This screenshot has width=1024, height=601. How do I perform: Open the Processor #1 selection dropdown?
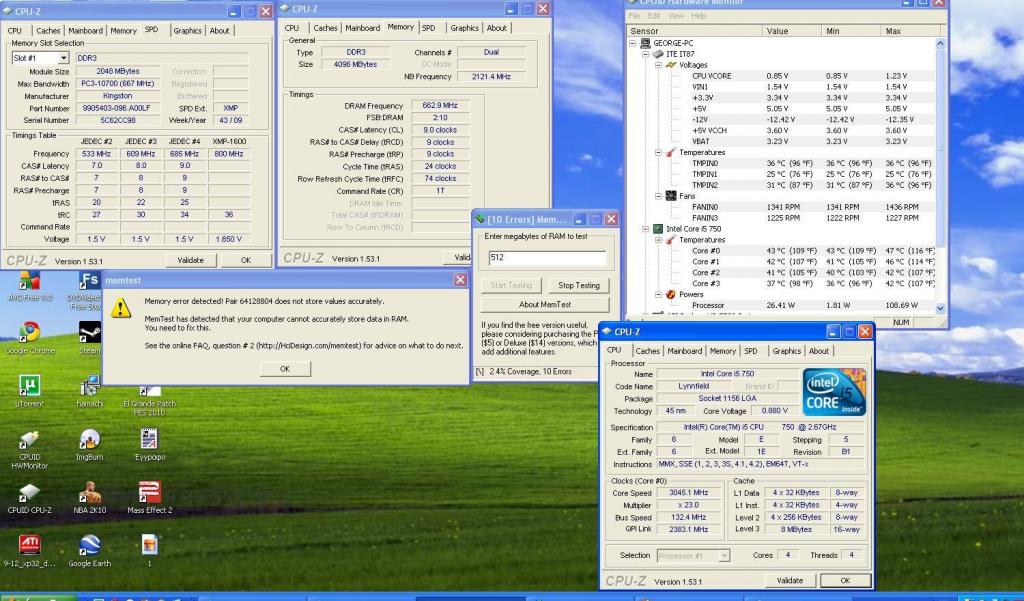pyautogui.click(x=724, y=556)
